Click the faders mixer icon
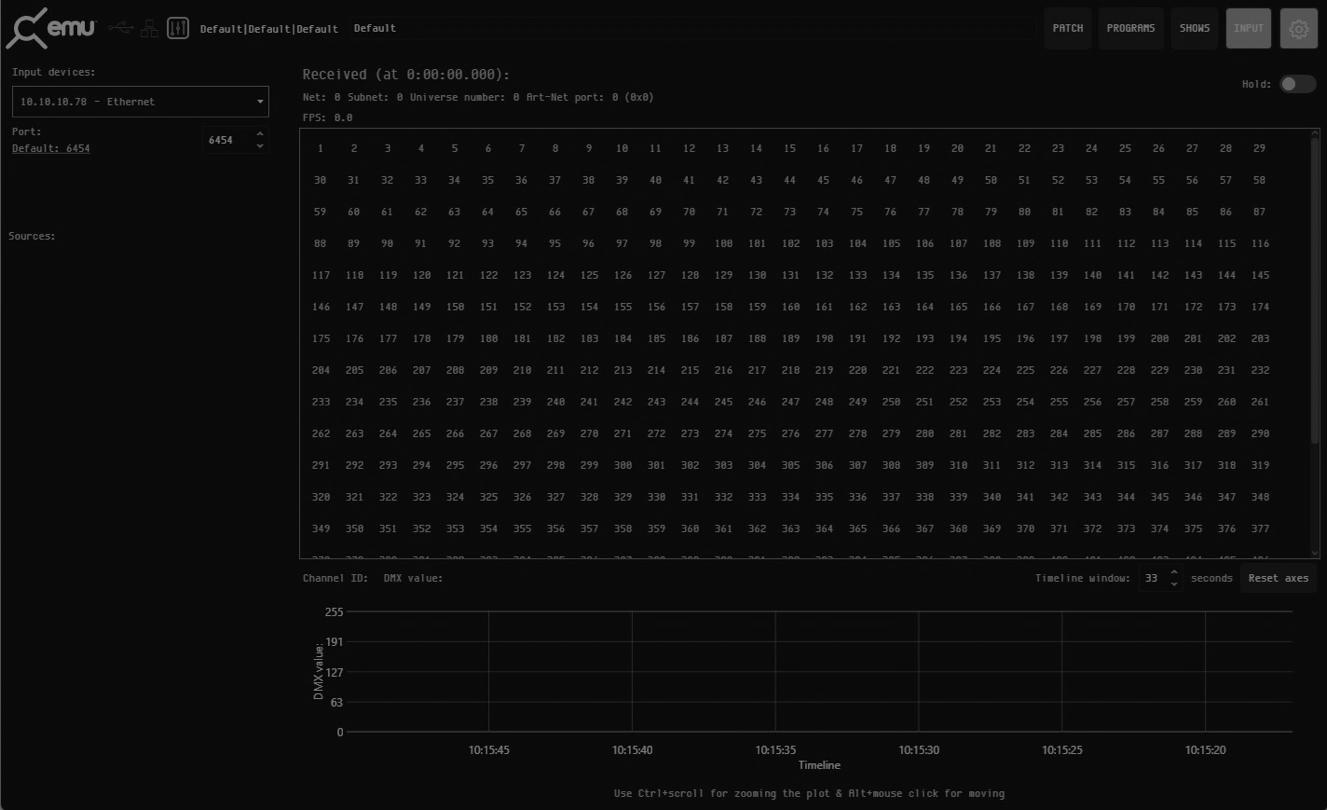Image resolution: width=1327 pixels, height=810 pixels. pos(178,28)
